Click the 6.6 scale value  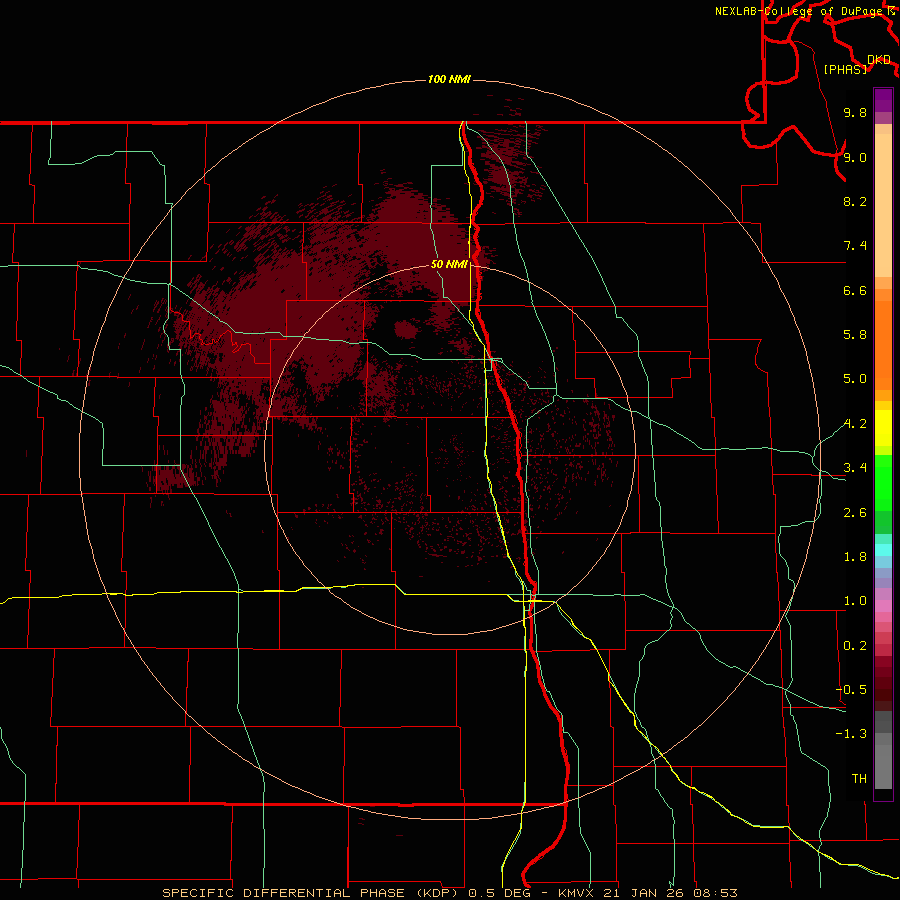855,290
